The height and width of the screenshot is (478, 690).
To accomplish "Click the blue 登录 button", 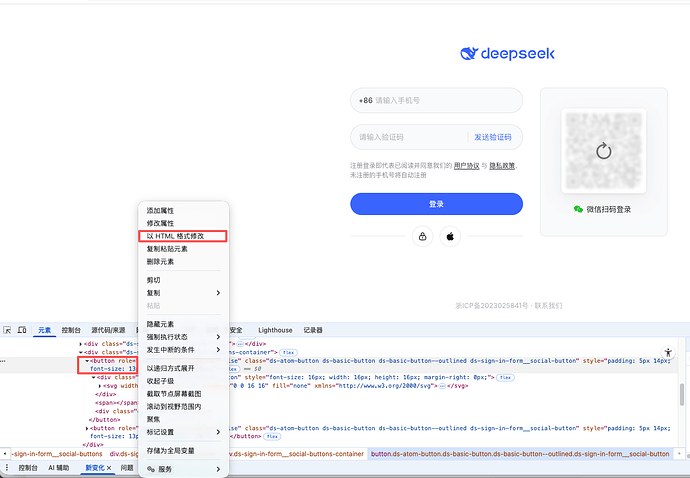I will click(436, 204).
